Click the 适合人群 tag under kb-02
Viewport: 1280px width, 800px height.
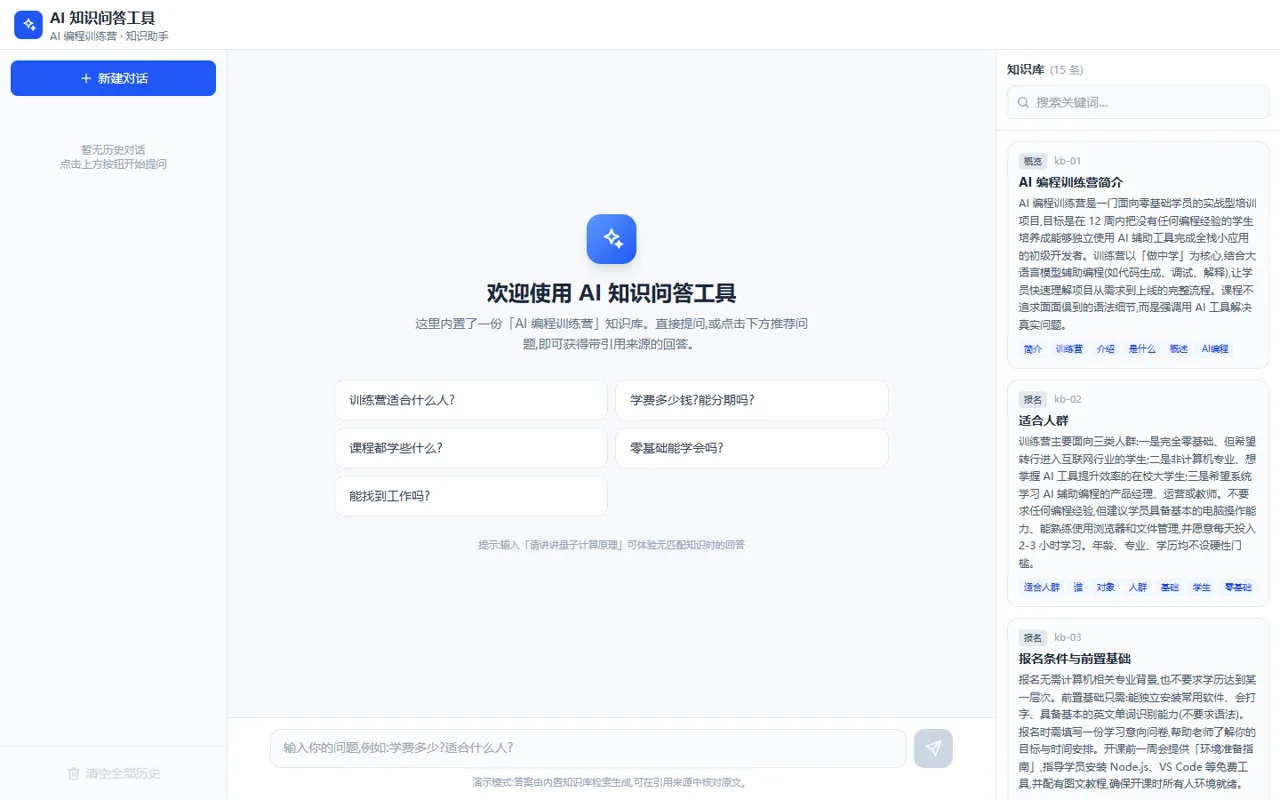pyautogui.click(x=1041, y=587)
